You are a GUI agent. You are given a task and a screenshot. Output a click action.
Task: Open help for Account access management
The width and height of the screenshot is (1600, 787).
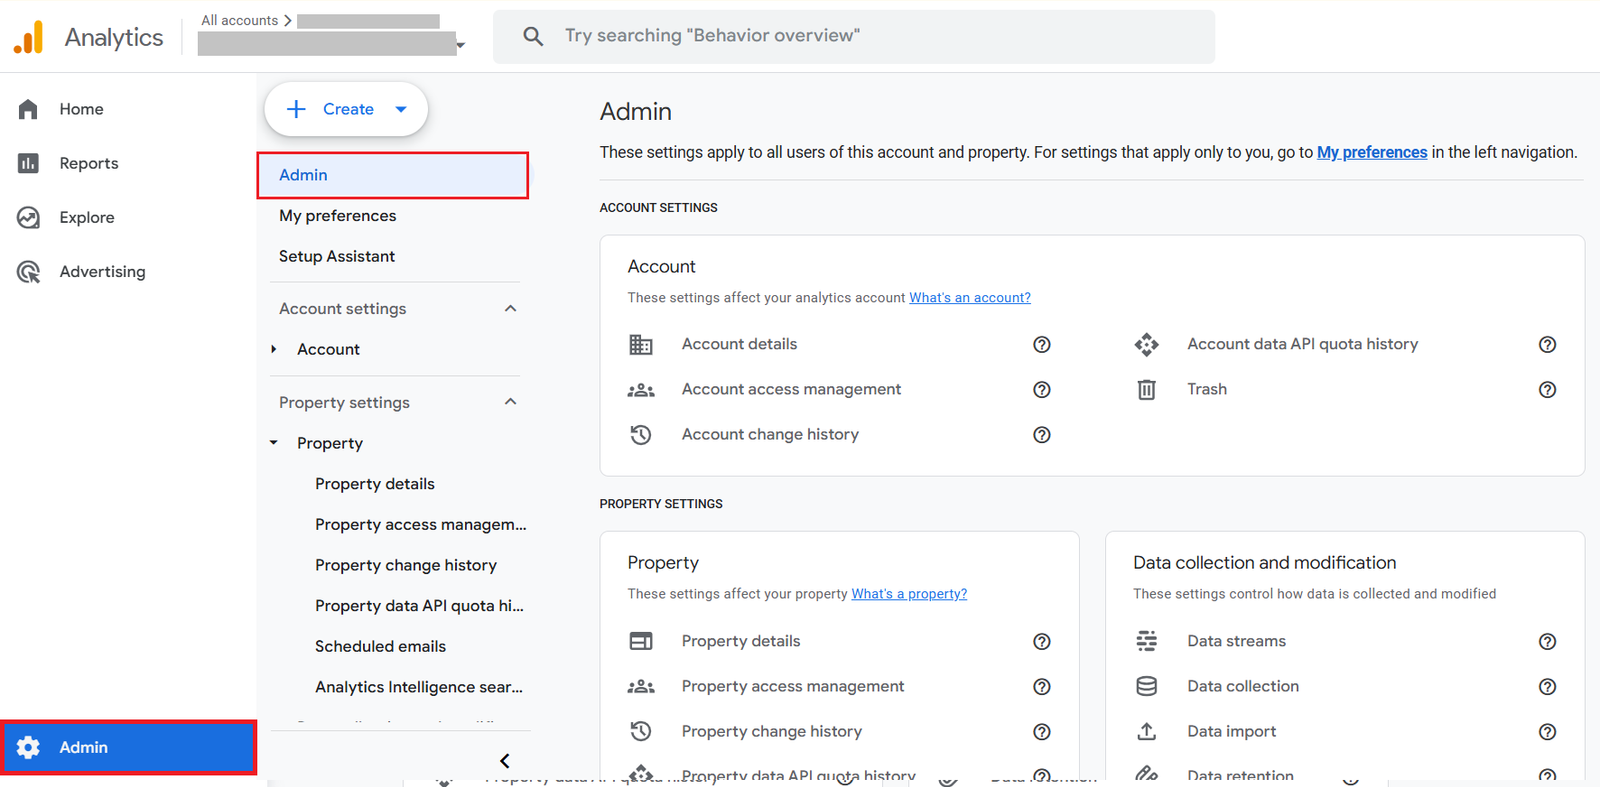(x=1042, y=390)
